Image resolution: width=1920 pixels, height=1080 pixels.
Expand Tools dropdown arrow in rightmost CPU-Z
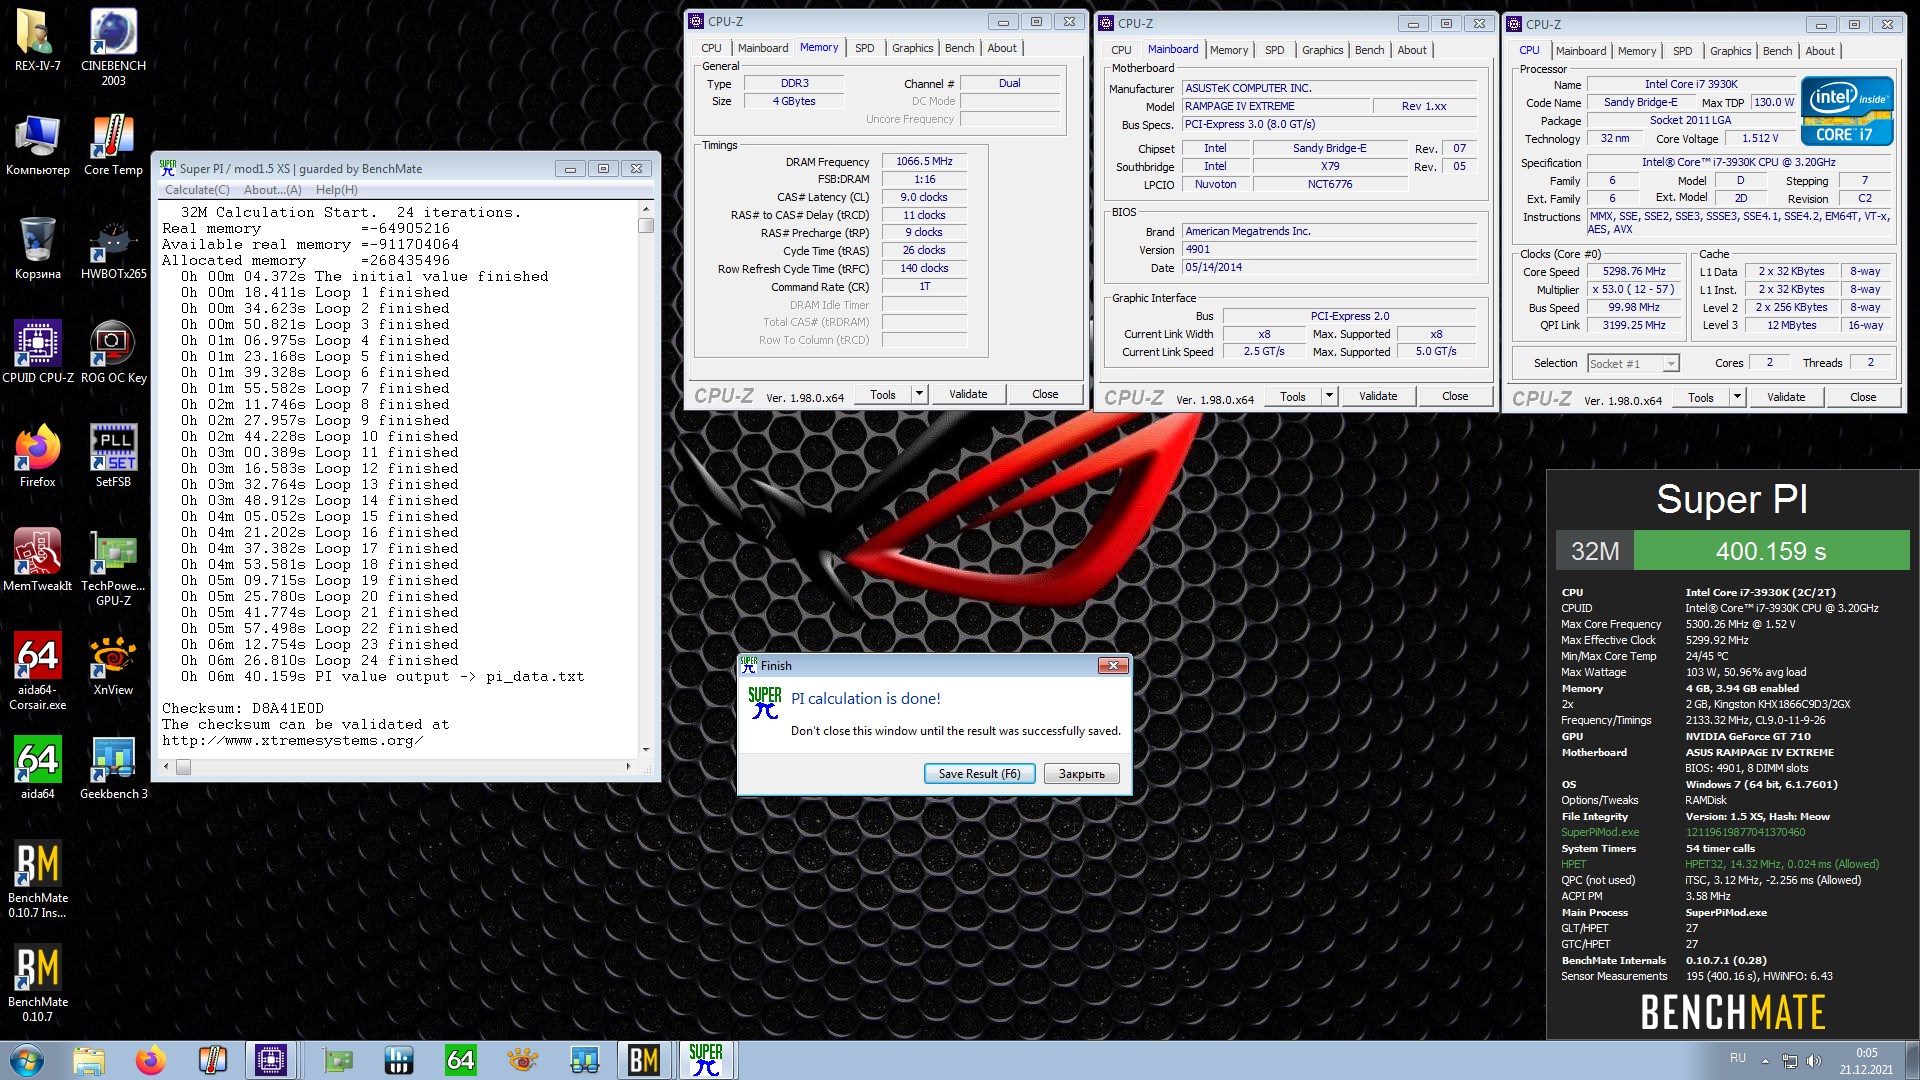(x=1737, y=397)
